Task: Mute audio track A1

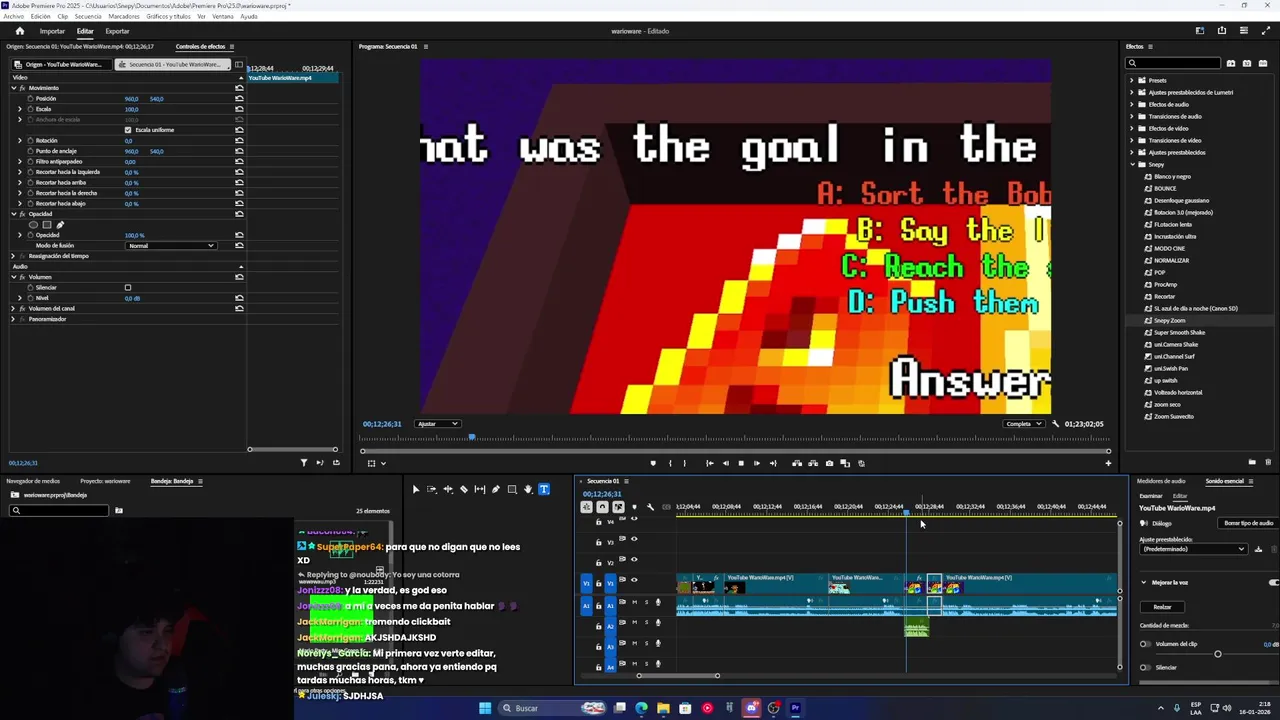Action: point(634,602)
